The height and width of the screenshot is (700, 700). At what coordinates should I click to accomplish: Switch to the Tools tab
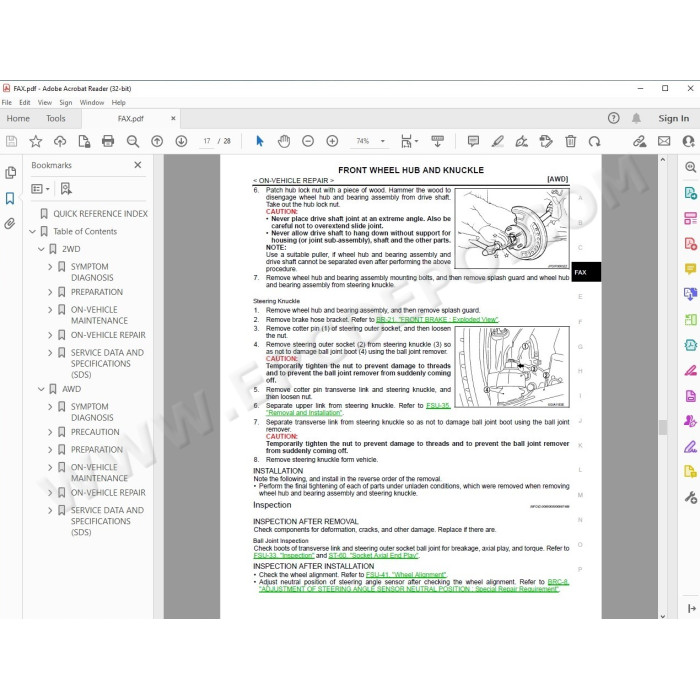(x=55, y=118)
